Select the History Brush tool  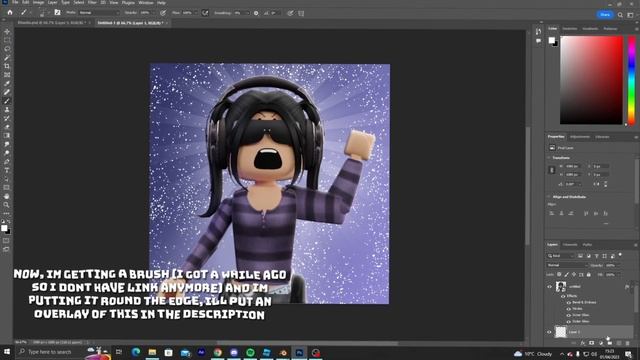tap(7, 118)
